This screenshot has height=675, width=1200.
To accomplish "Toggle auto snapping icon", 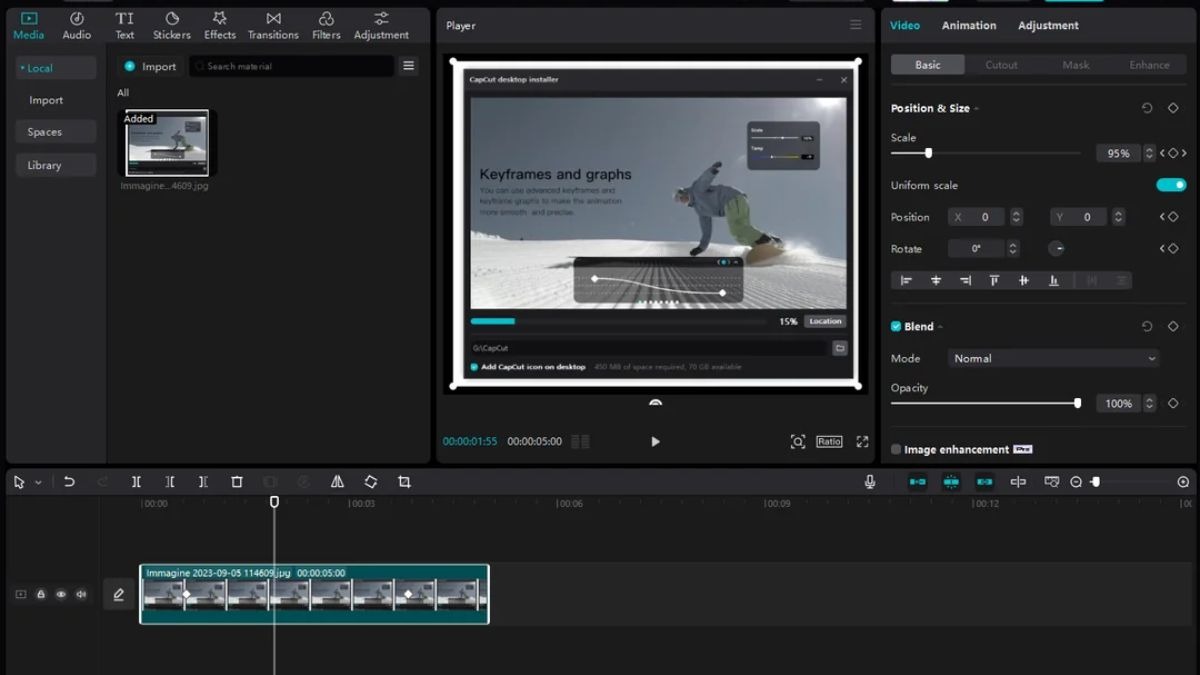I will click(951, 482).
